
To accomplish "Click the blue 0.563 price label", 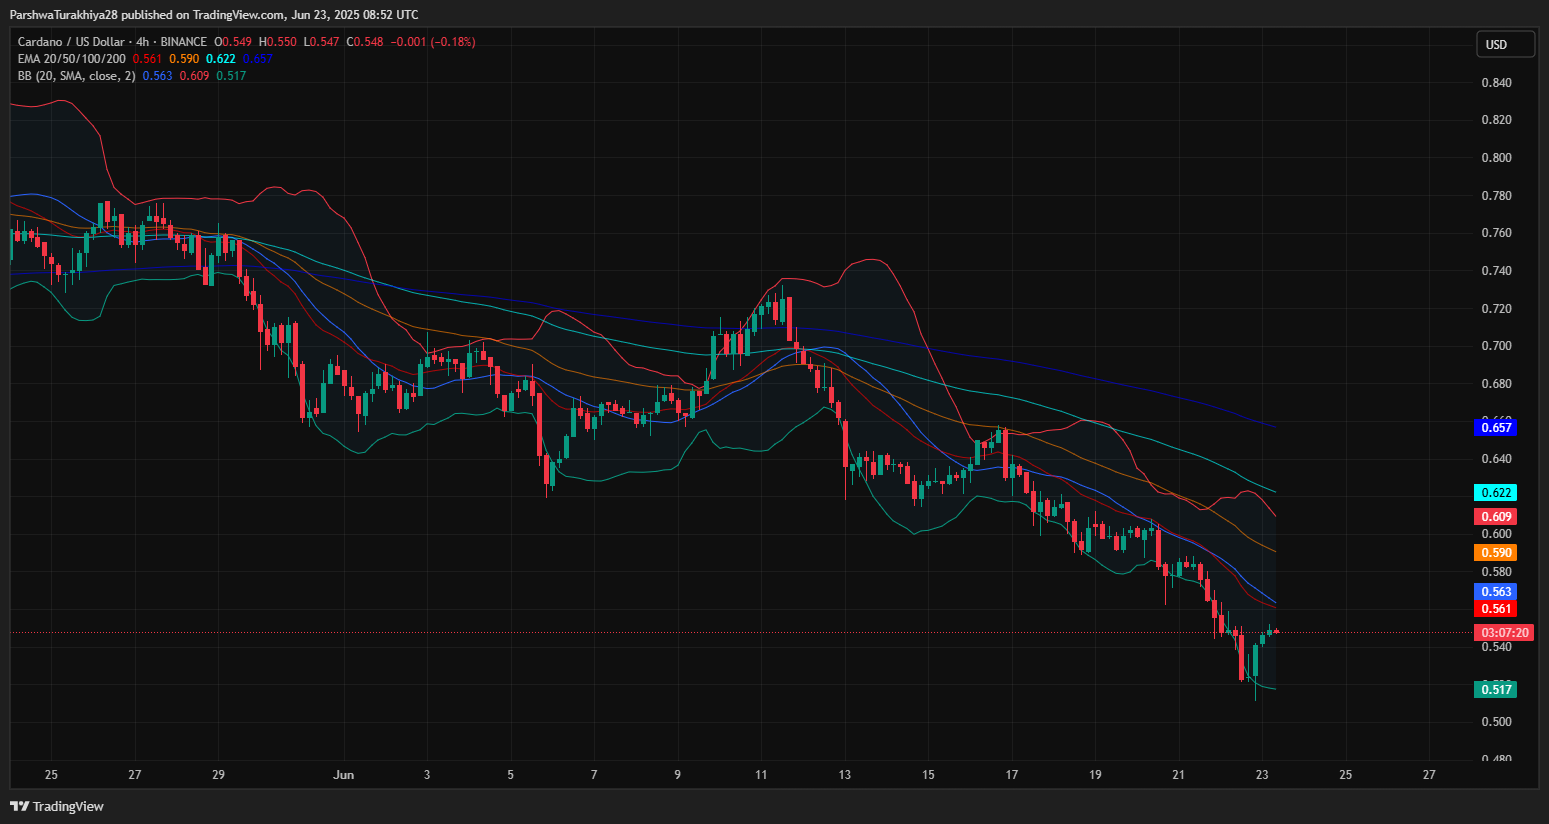I will (1495, 592).
